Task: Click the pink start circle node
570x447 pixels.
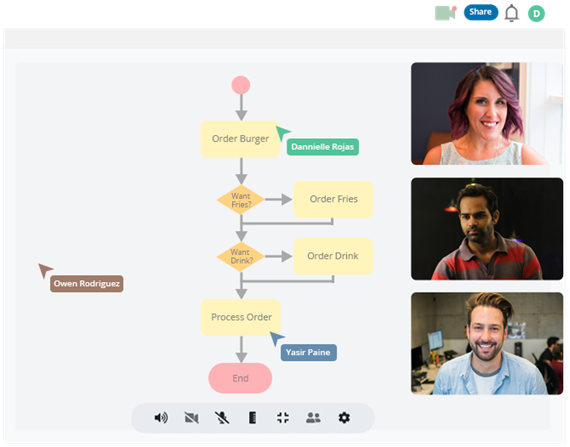Action: coord(241,85)
